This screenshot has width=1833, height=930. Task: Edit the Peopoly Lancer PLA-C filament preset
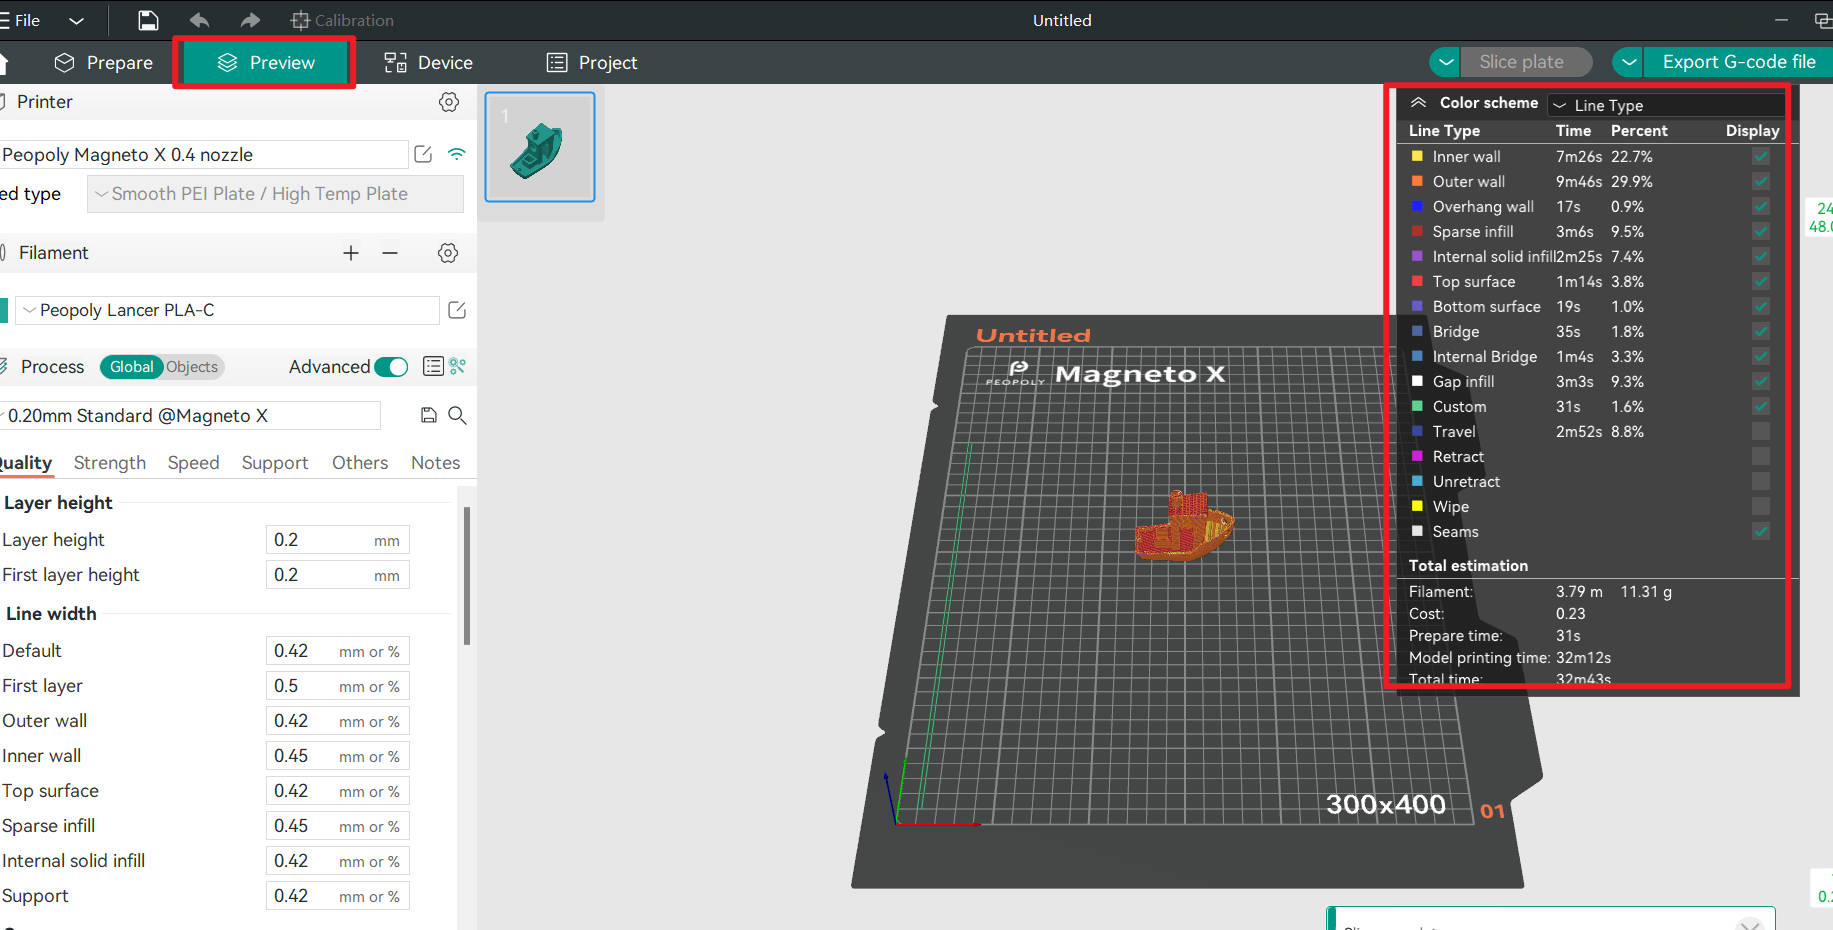pyautogui.click(x=457, y=310)
